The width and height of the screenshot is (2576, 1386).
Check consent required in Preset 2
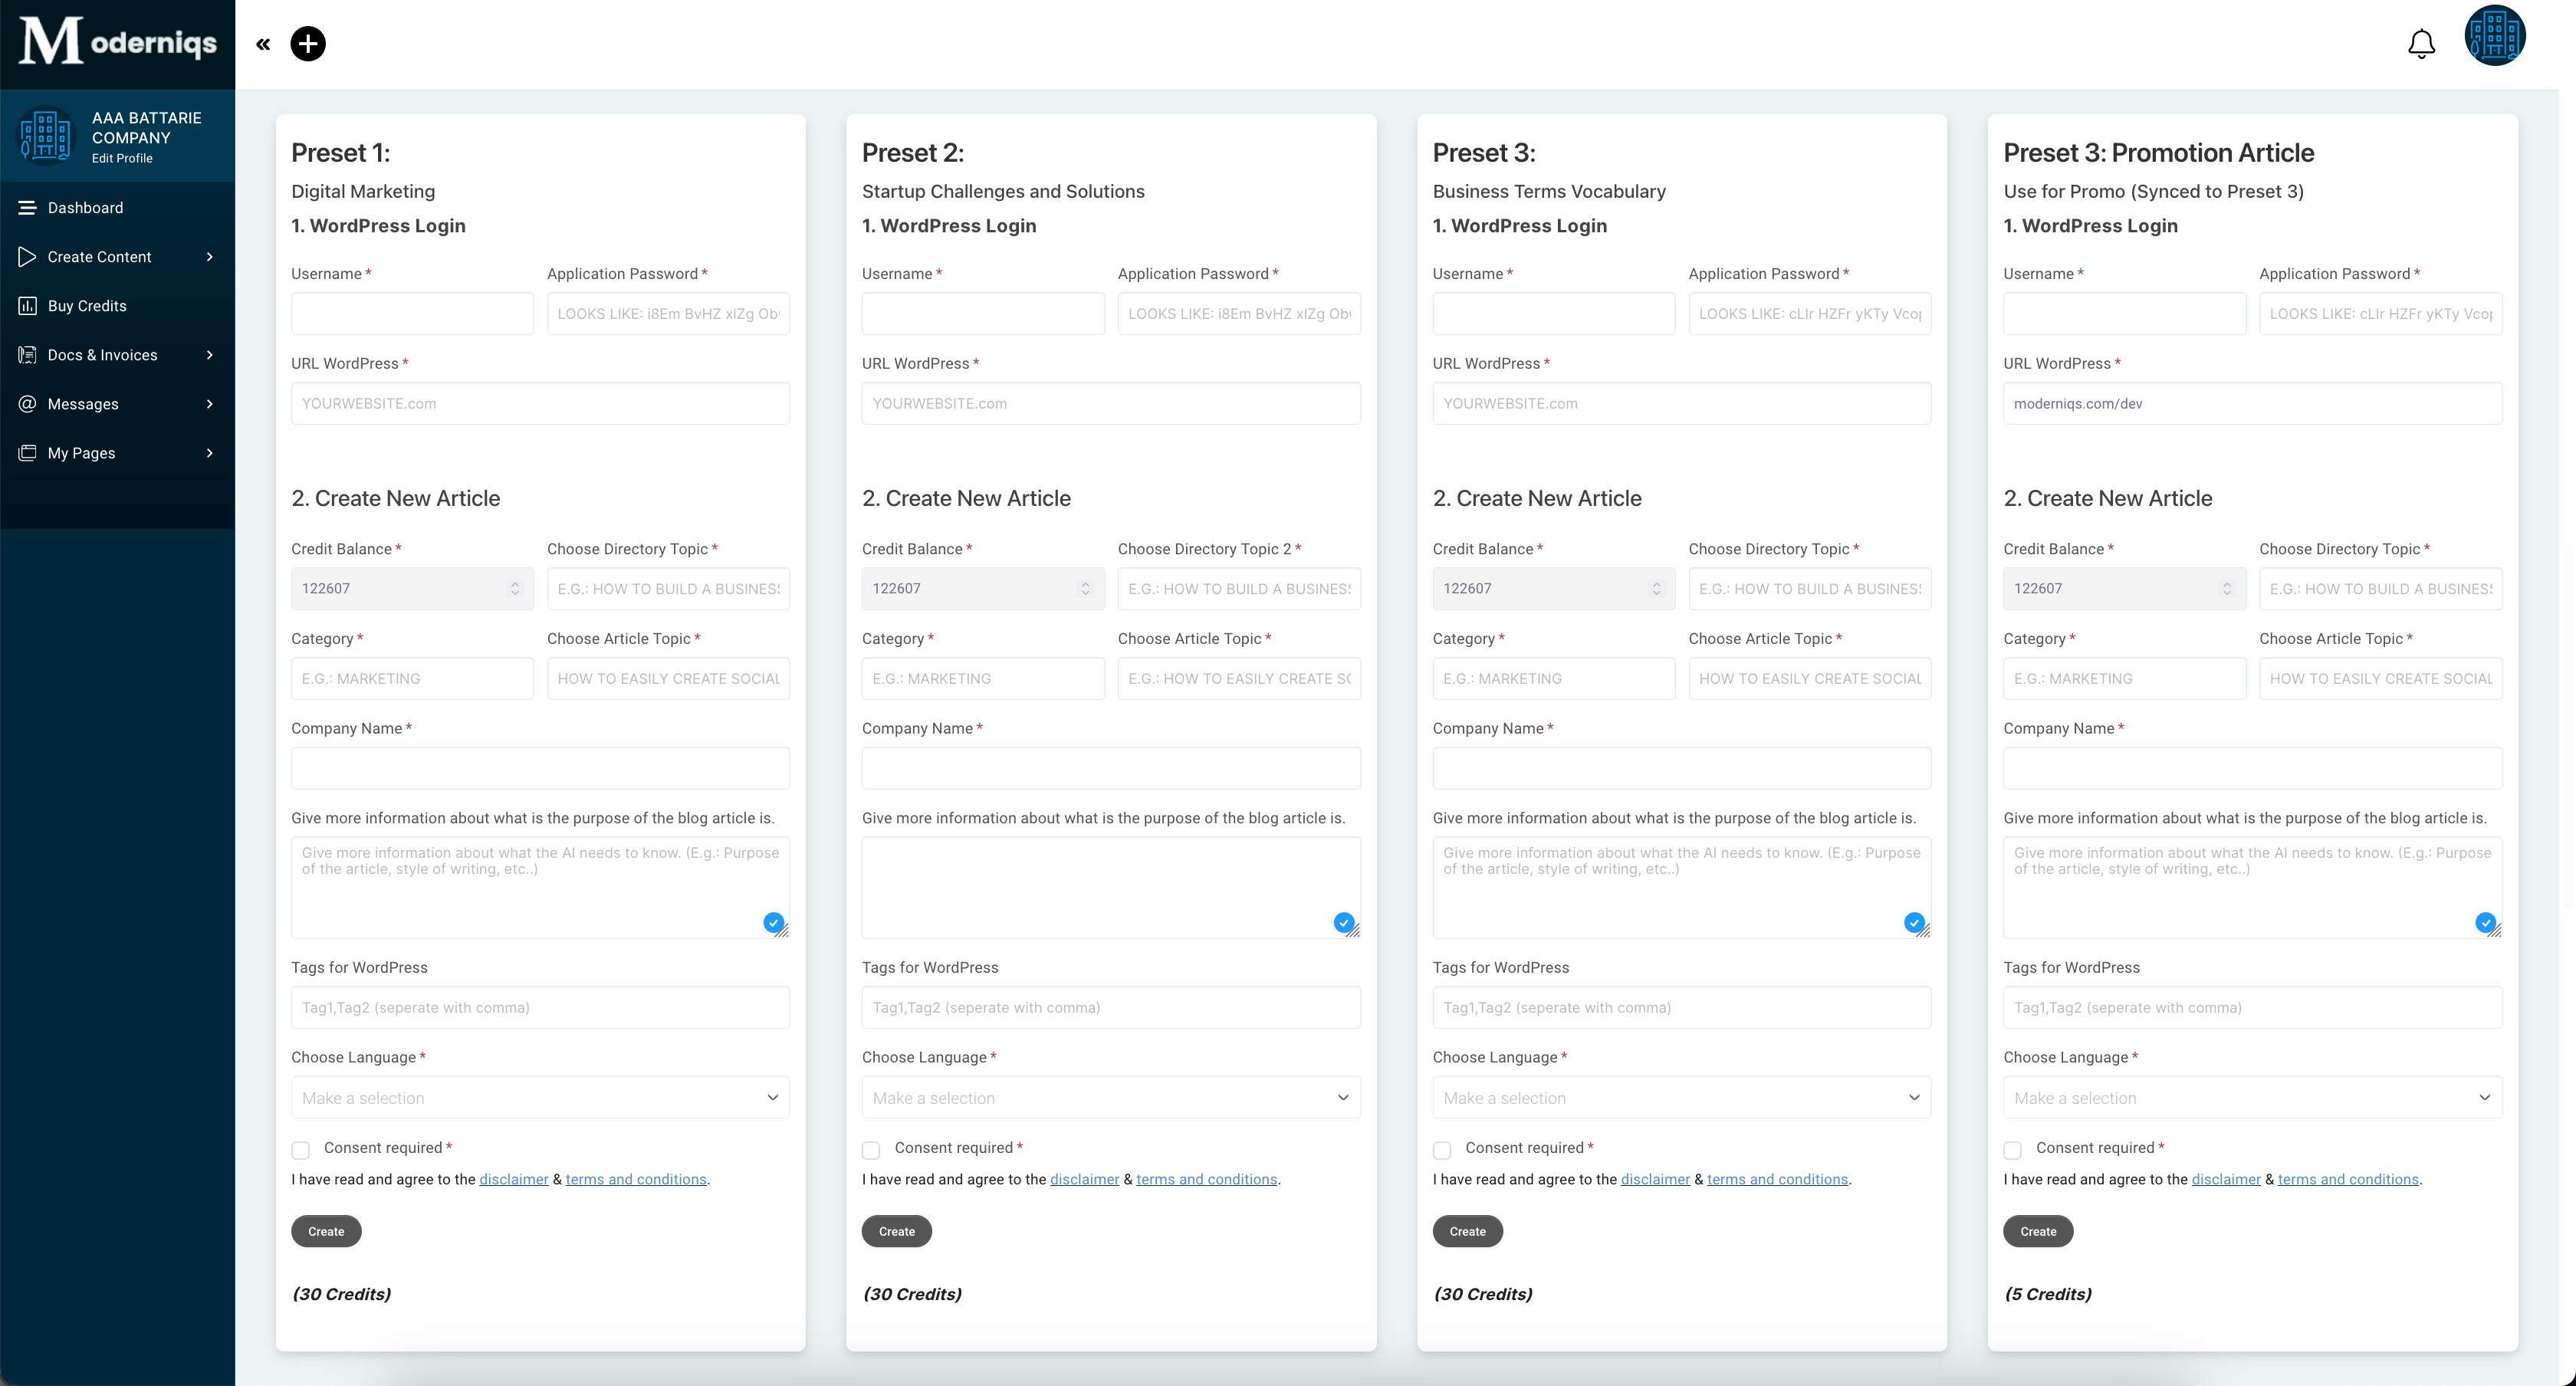[x=871, y=1150]
